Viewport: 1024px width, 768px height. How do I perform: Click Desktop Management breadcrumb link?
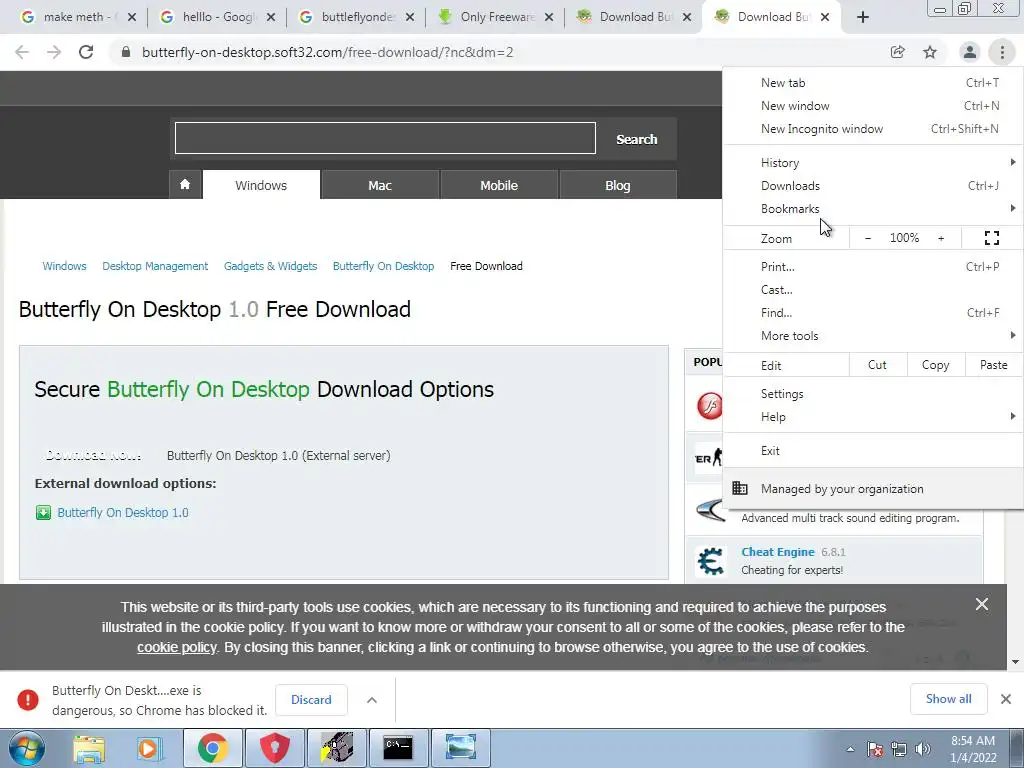coord(155,266)
